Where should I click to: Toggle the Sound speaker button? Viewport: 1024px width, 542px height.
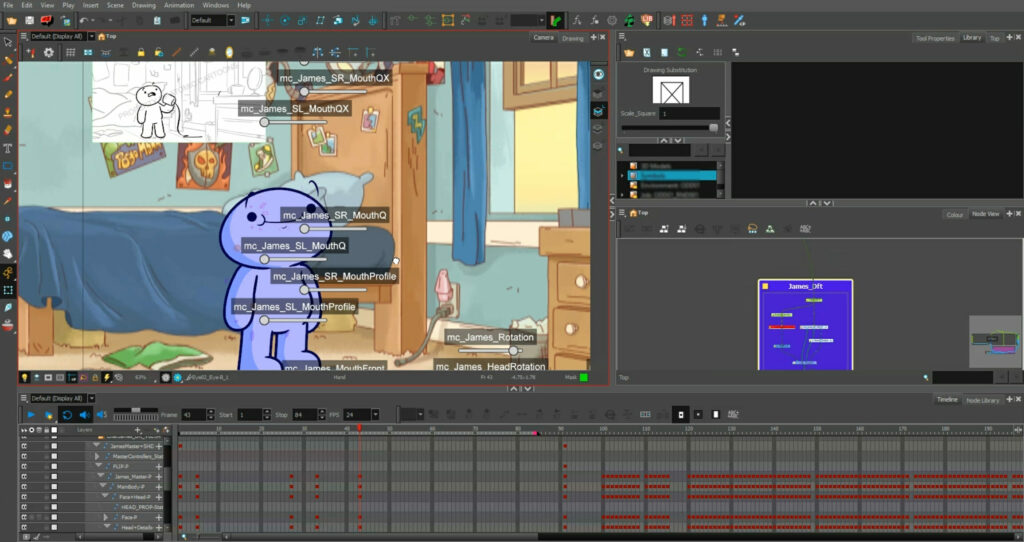[x=84, y=415]
